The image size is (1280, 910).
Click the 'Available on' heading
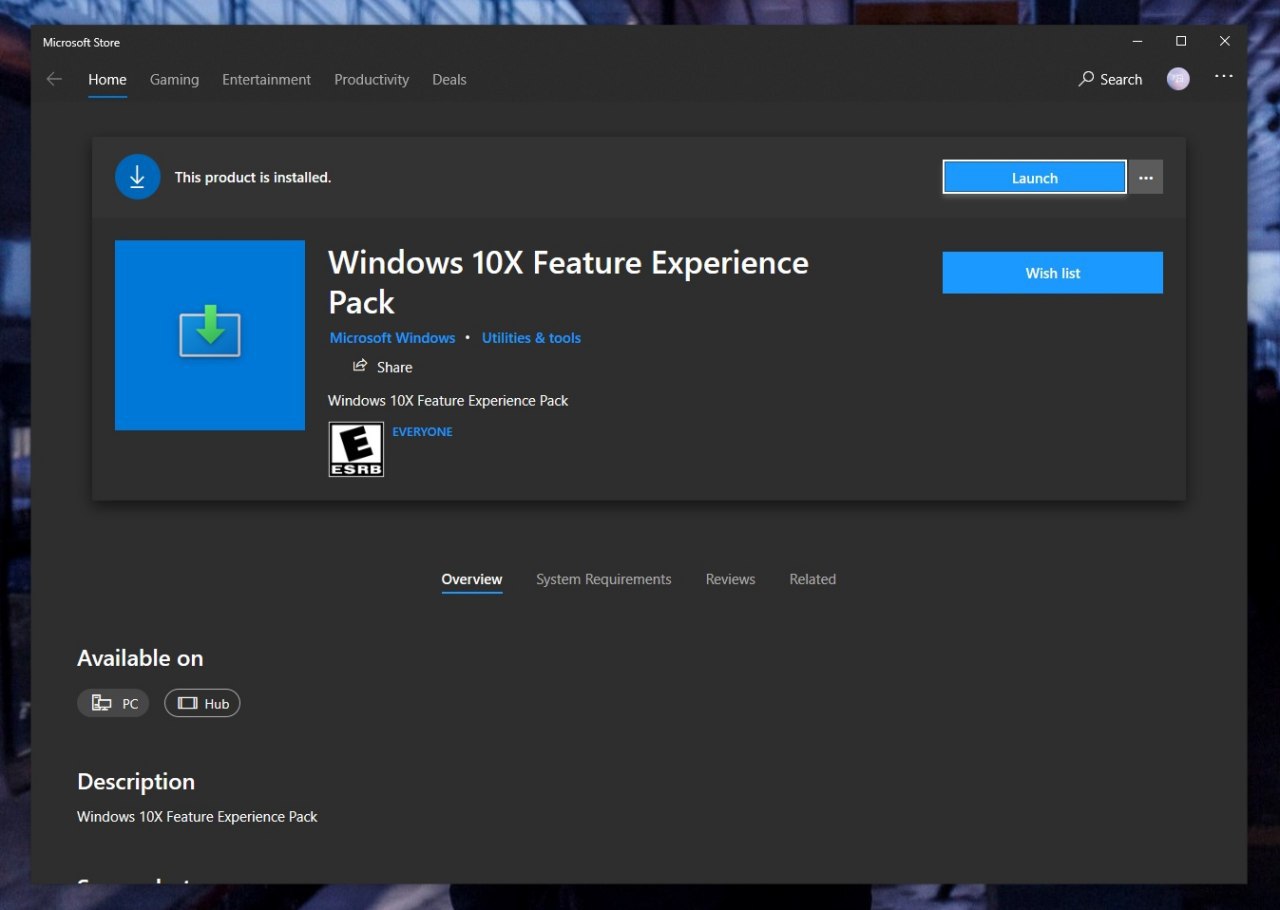(x=140, y=658)
